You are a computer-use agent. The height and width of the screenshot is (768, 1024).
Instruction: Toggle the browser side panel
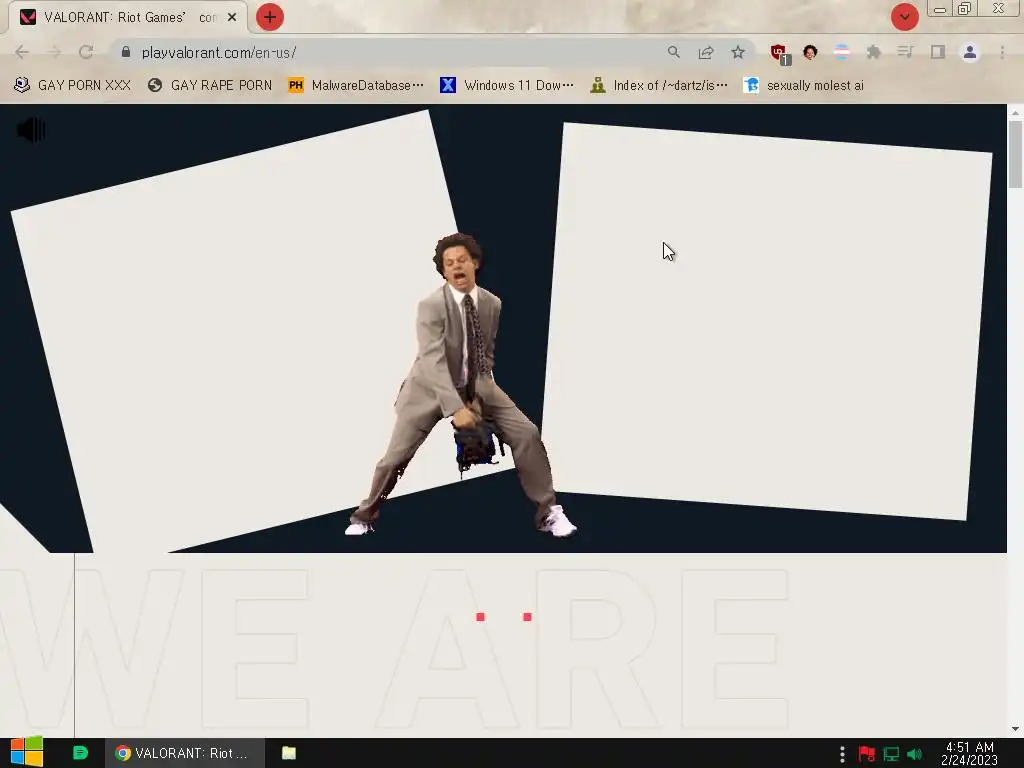(938, 52)
